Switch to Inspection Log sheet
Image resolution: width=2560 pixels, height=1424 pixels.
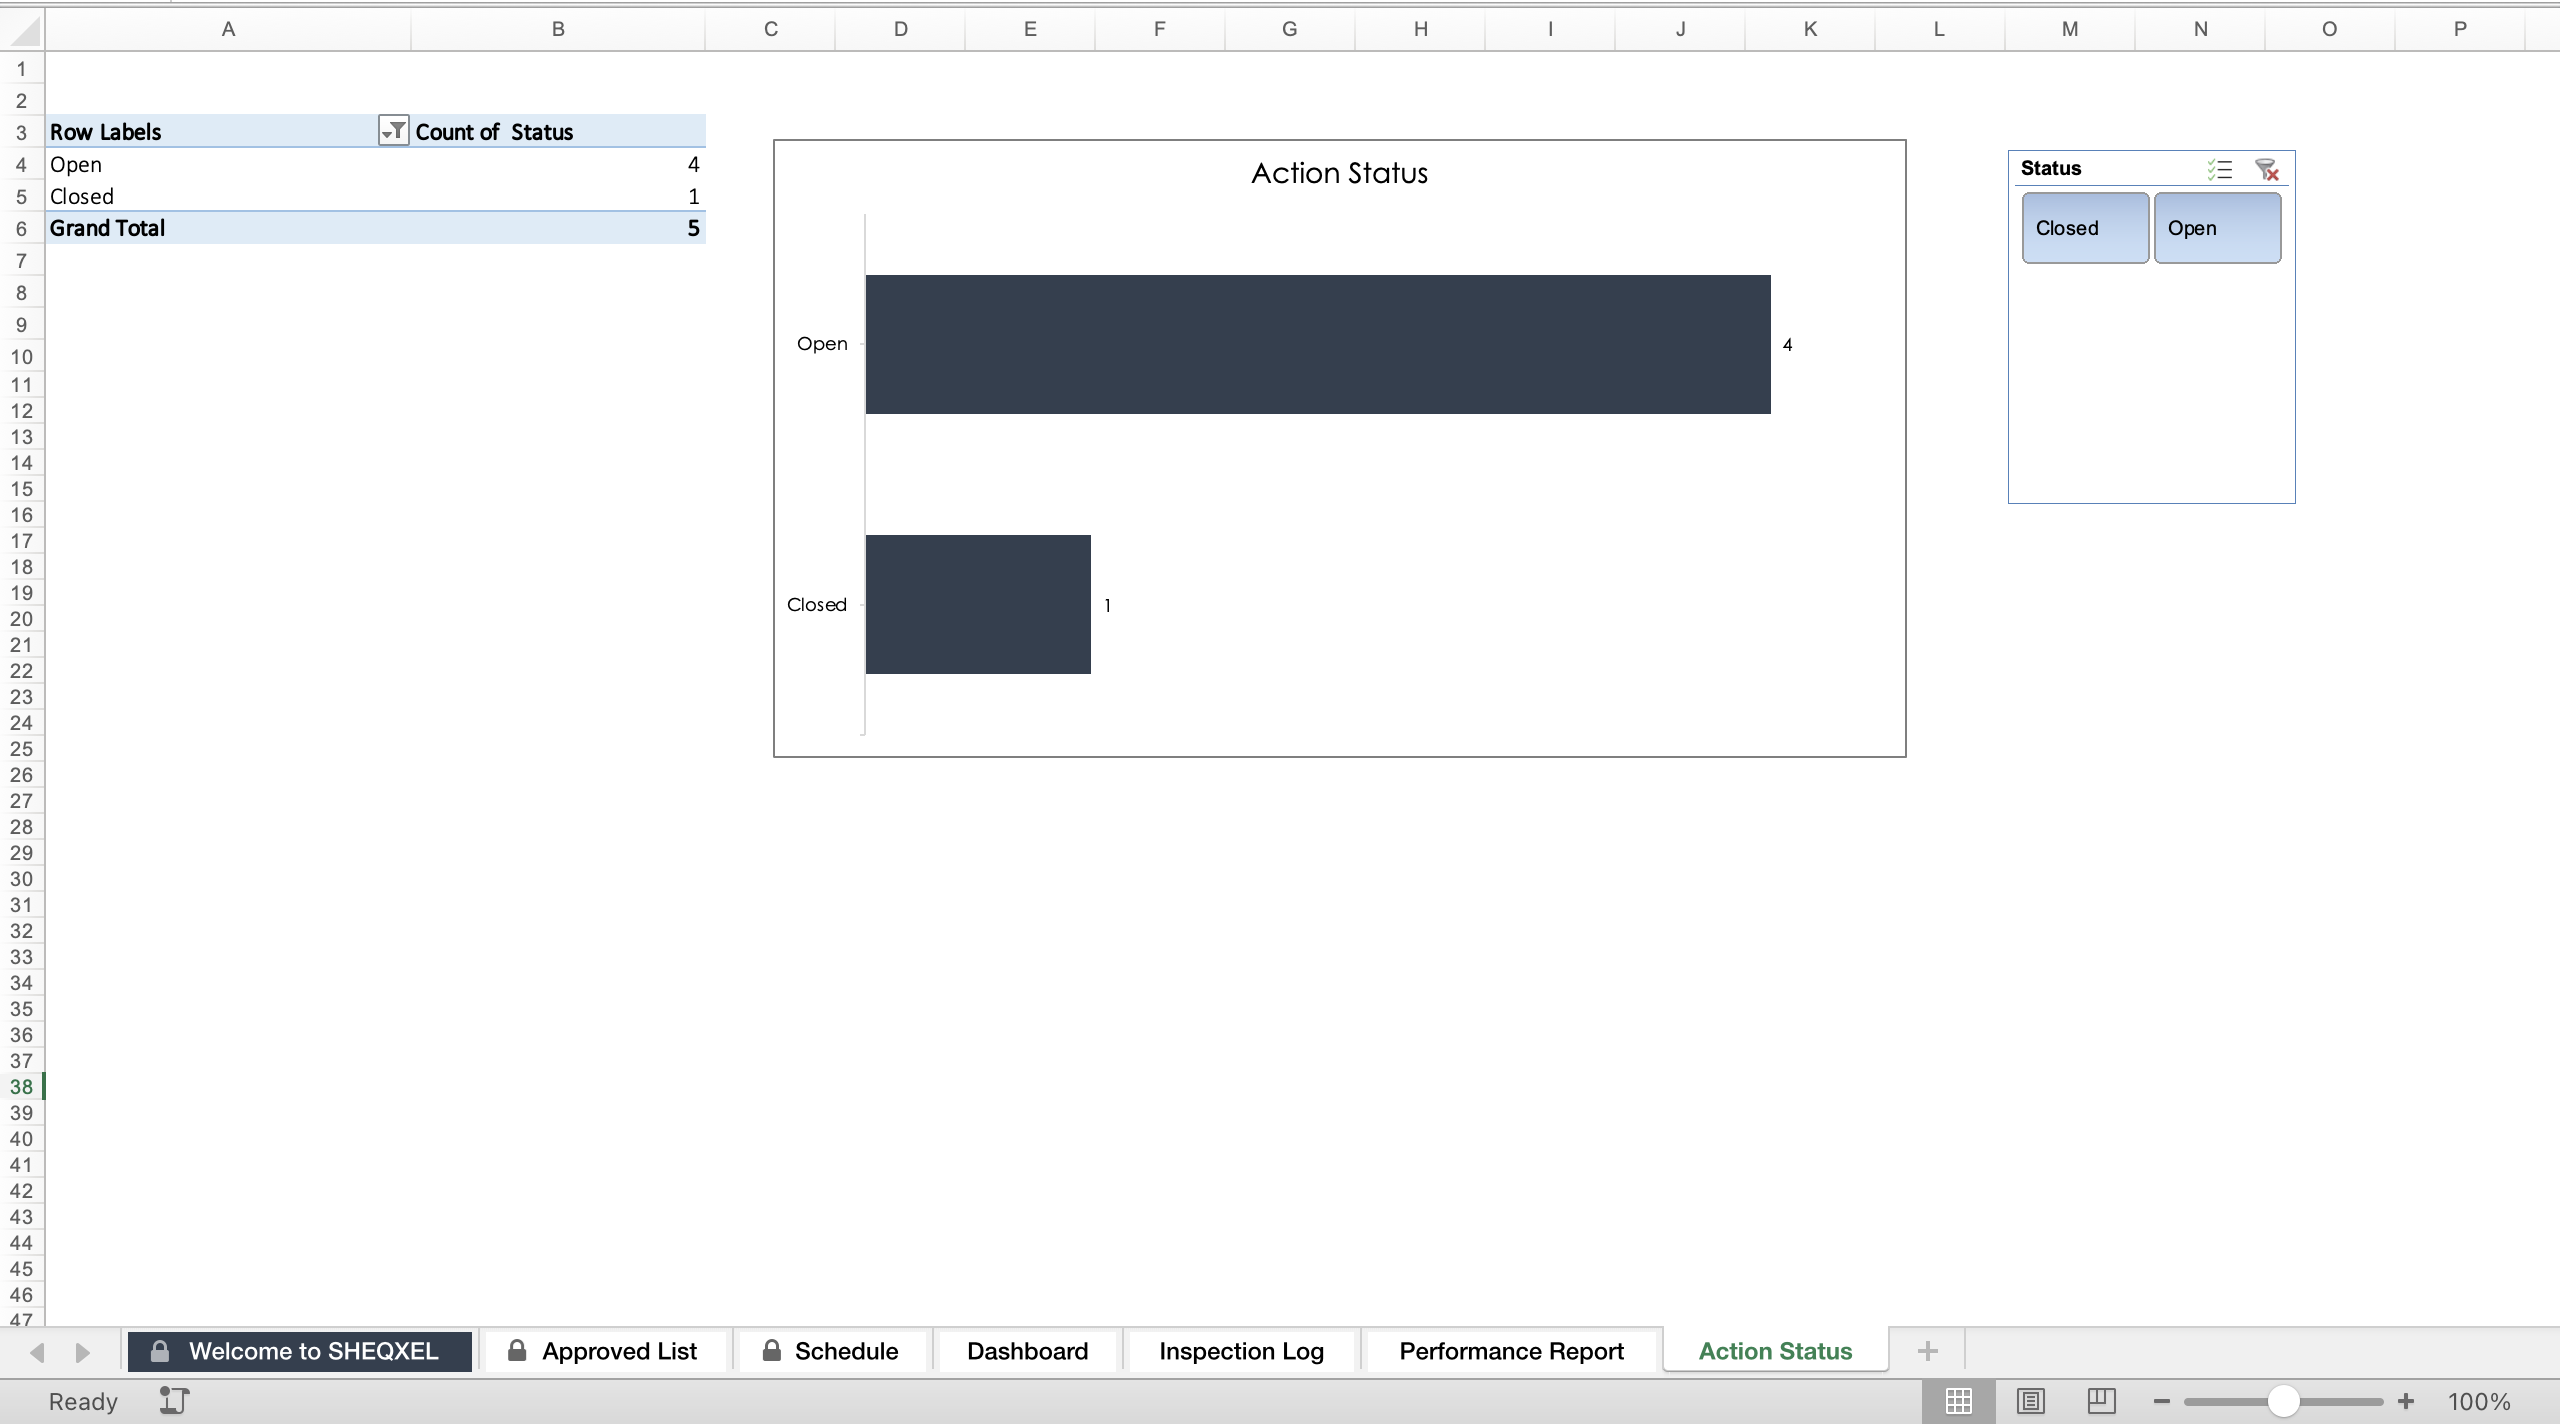(1241, 1351)
